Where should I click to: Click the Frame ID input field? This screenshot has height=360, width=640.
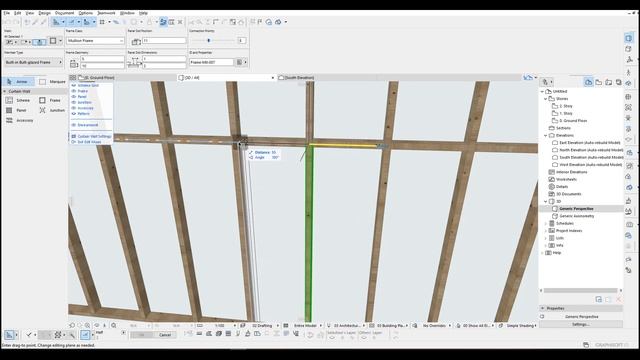point(211,62)
